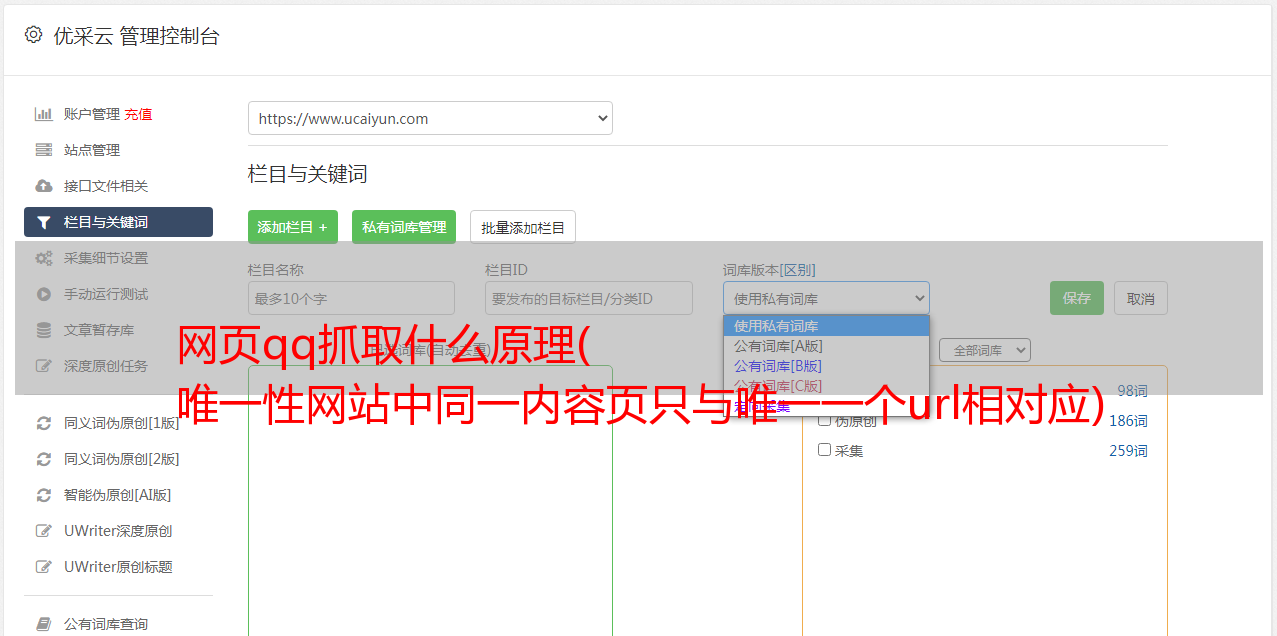This screenshot has height=636, width=1277.
Task: Choose 公有词库[B版] in the dropdown list
Action: tap(826, 366)
